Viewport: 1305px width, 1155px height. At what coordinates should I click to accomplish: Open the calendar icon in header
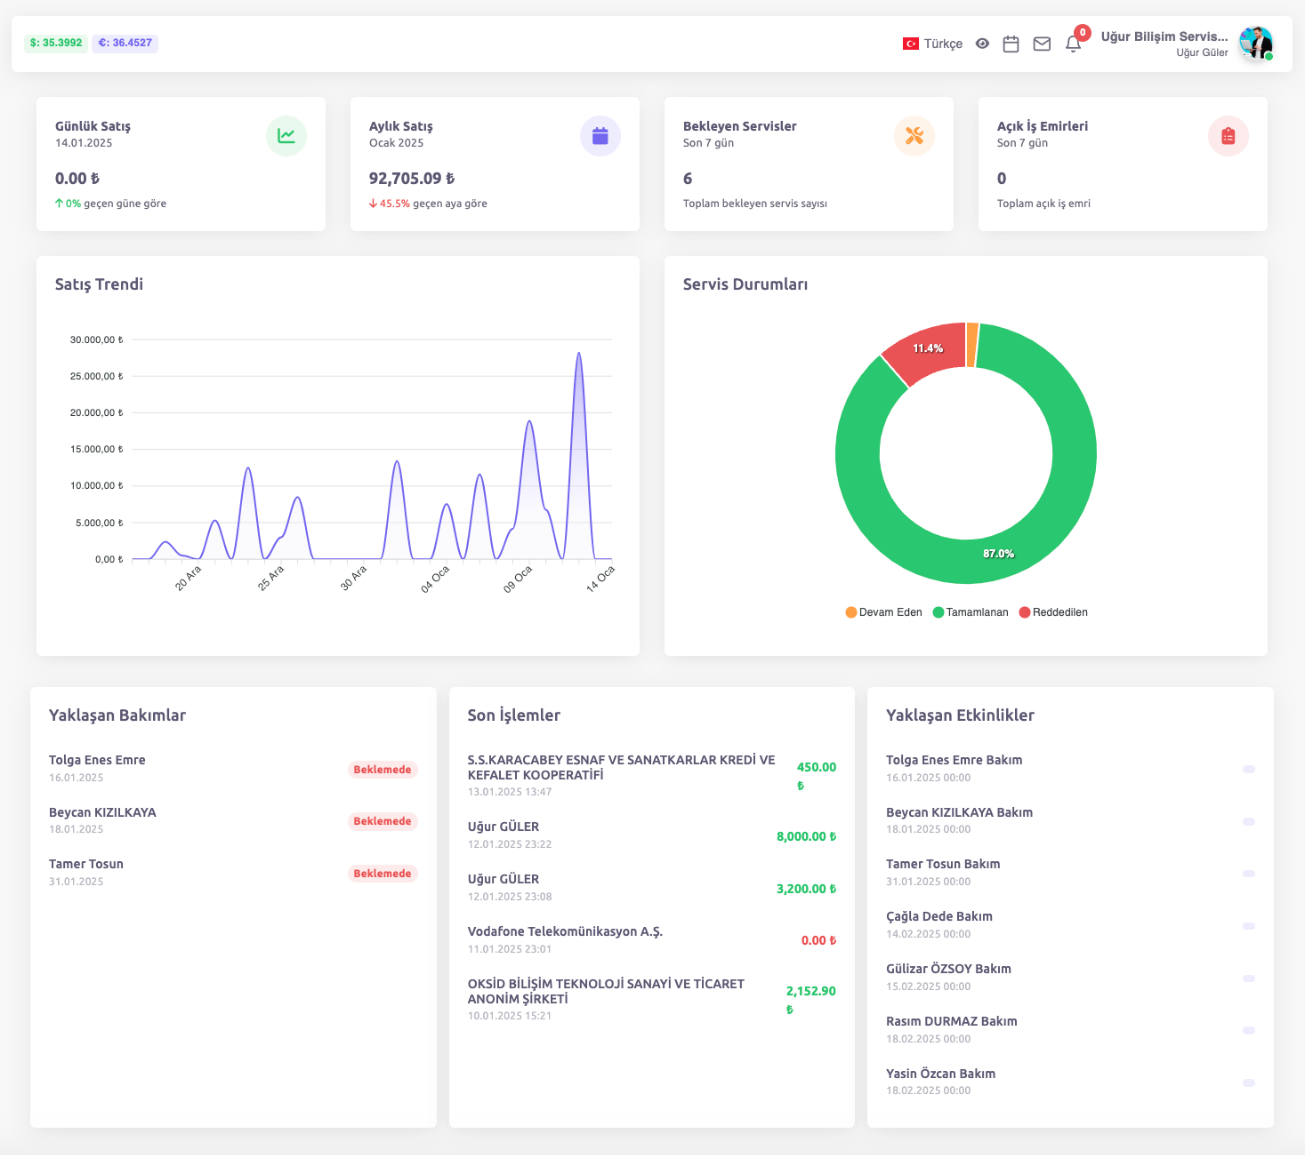1011,44
